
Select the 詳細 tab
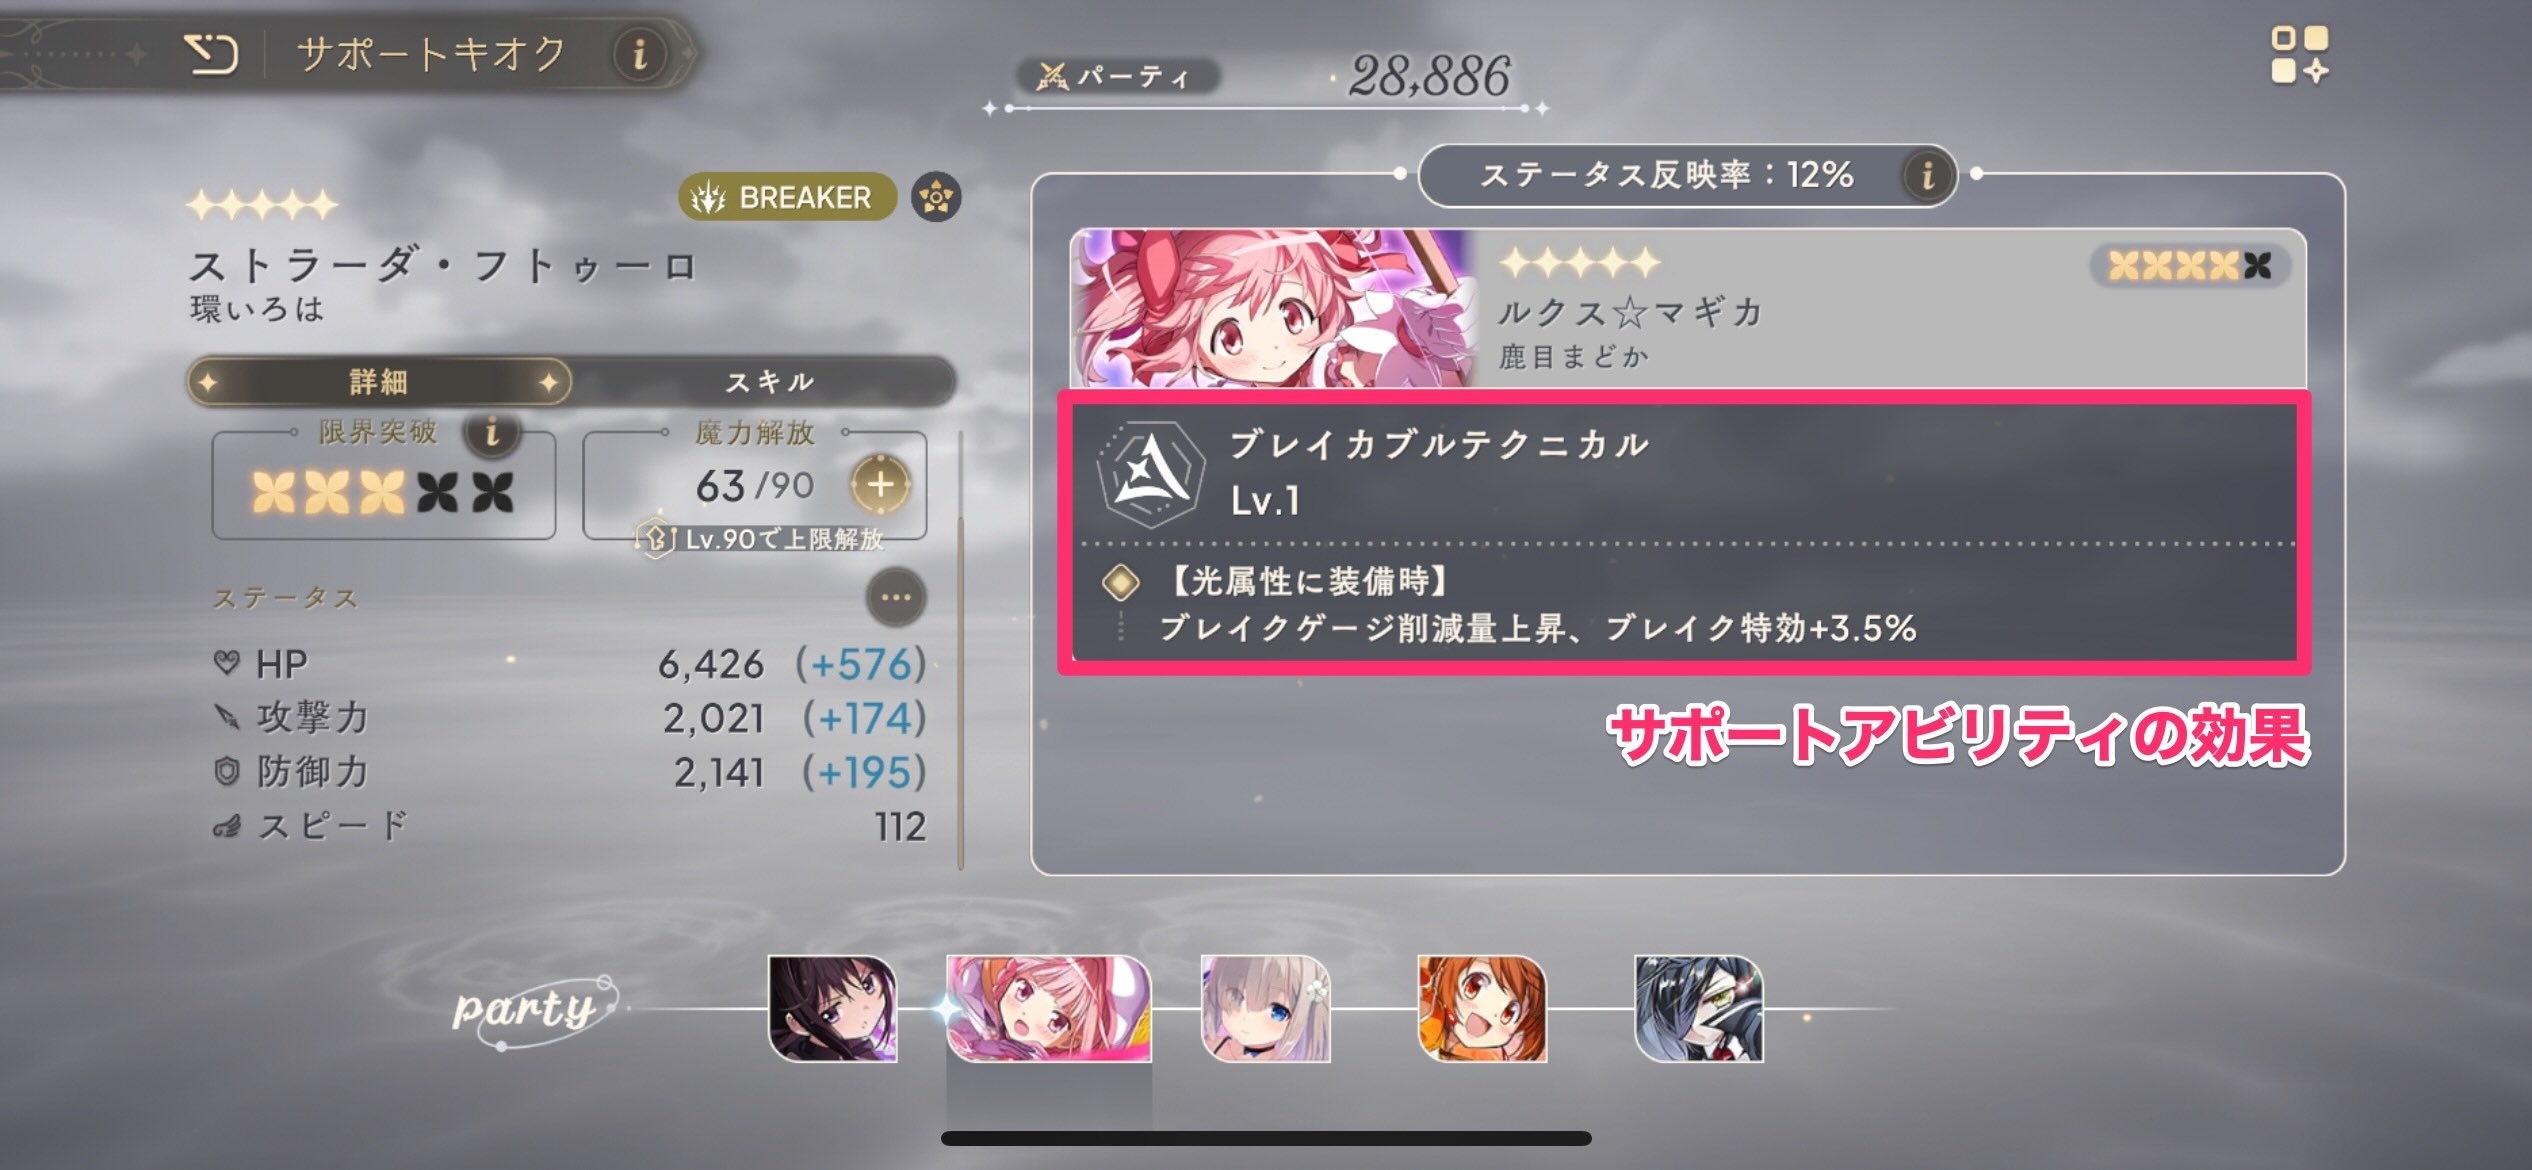click(379, 382)
